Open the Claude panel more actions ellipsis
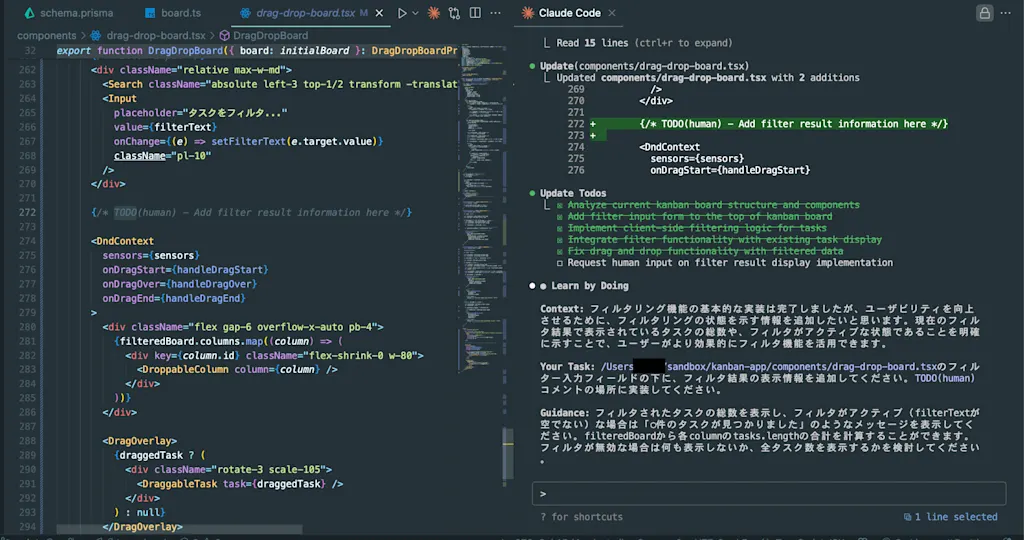 (1006, 13)
